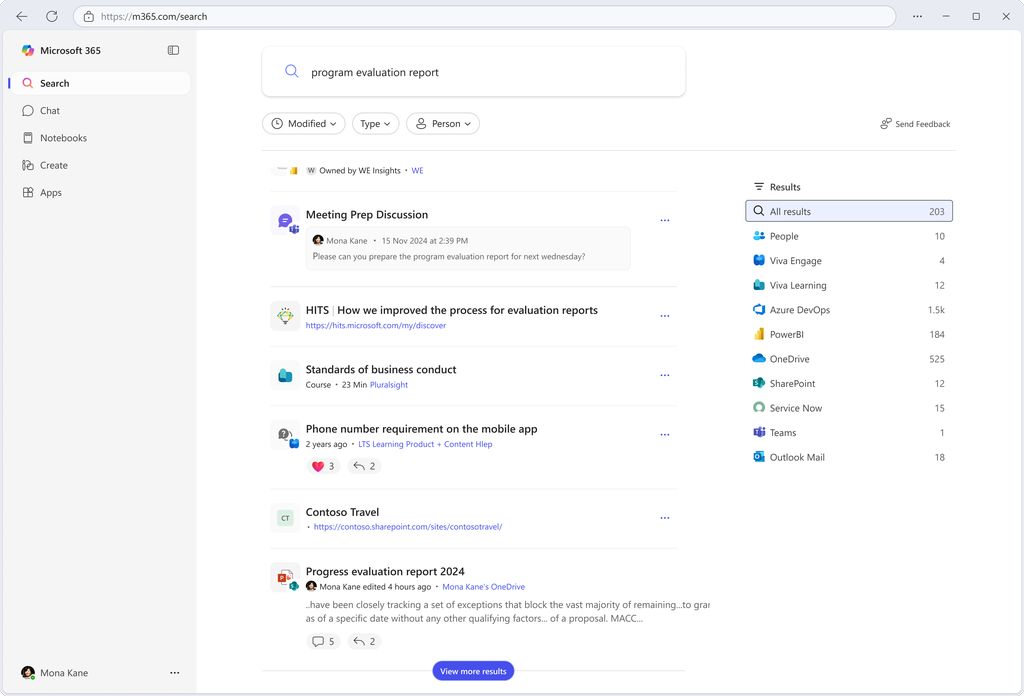Open the Notebooks icon in sidebar
The height and width of the screenshot is (696, 1024).
(27, 138)
